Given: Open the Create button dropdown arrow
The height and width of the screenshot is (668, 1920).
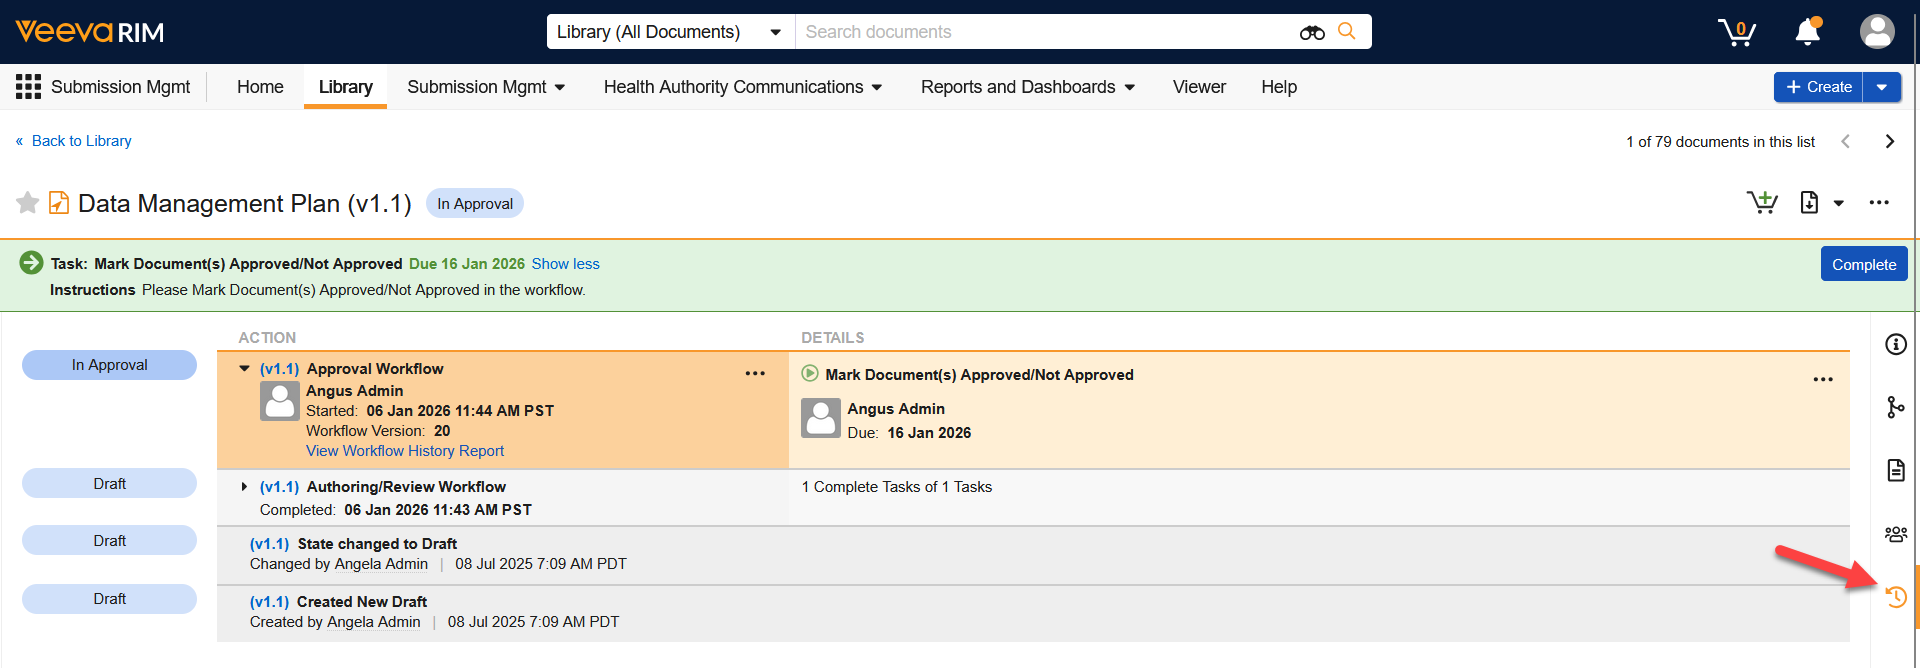Looking at the screenshot, I should point(1882,87).
